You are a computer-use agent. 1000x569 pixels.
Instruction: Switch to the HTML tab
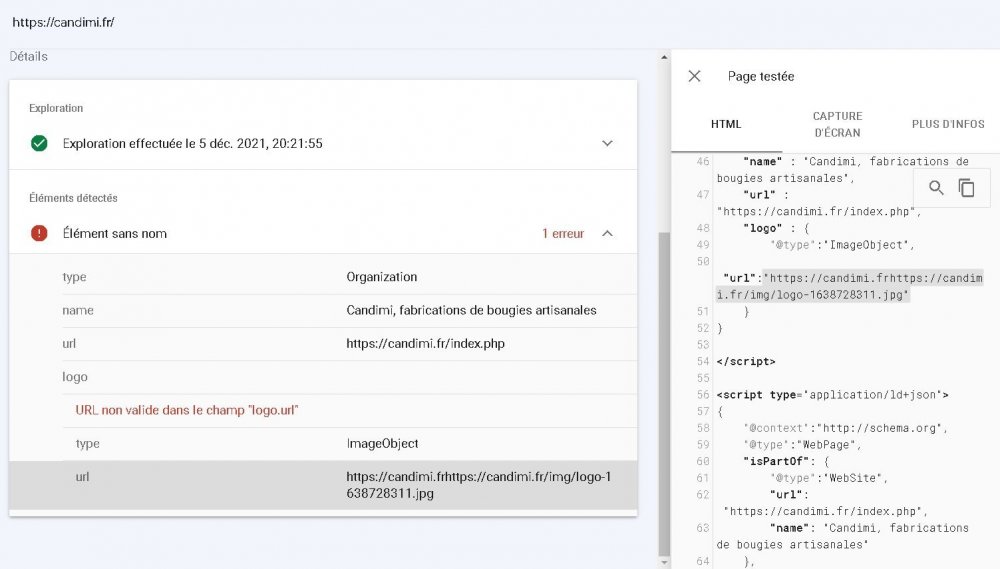(x=726, y=124)
